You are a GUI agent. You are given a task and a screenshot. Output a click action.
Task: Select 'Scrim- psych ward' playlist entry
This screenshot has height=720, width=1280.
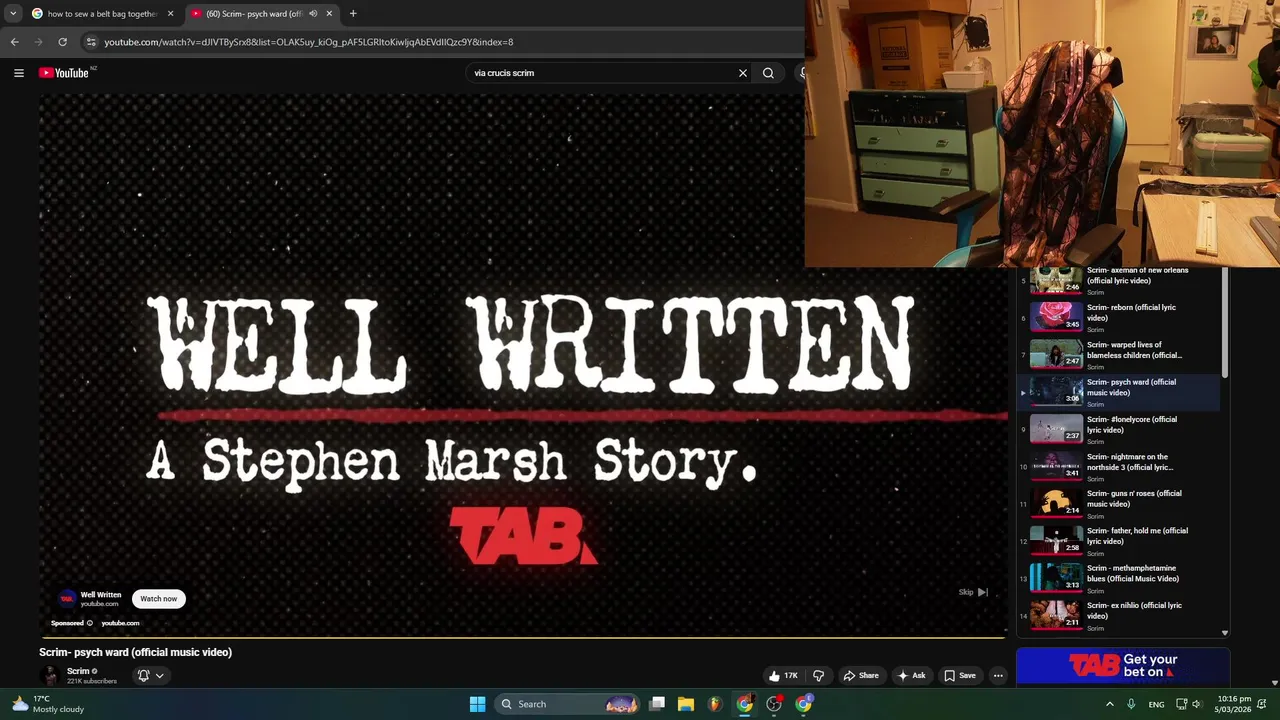1118,392
